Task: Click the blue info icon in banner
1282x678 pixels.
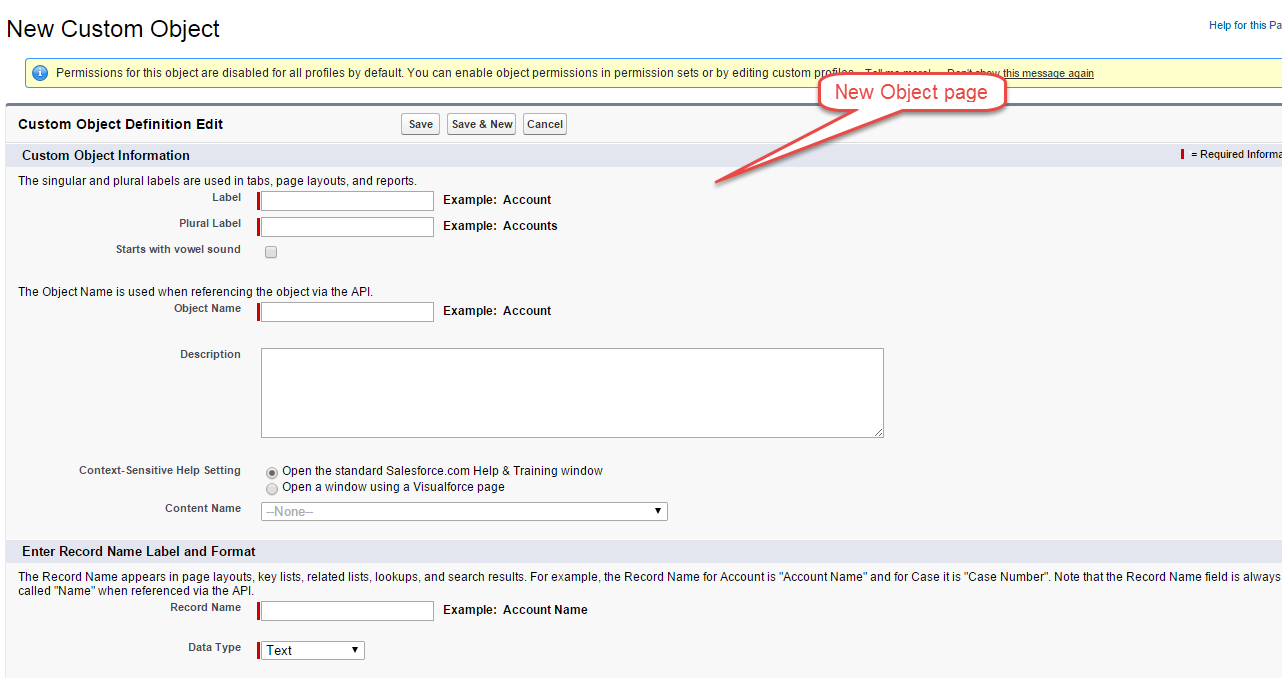Action: point(40,73)
